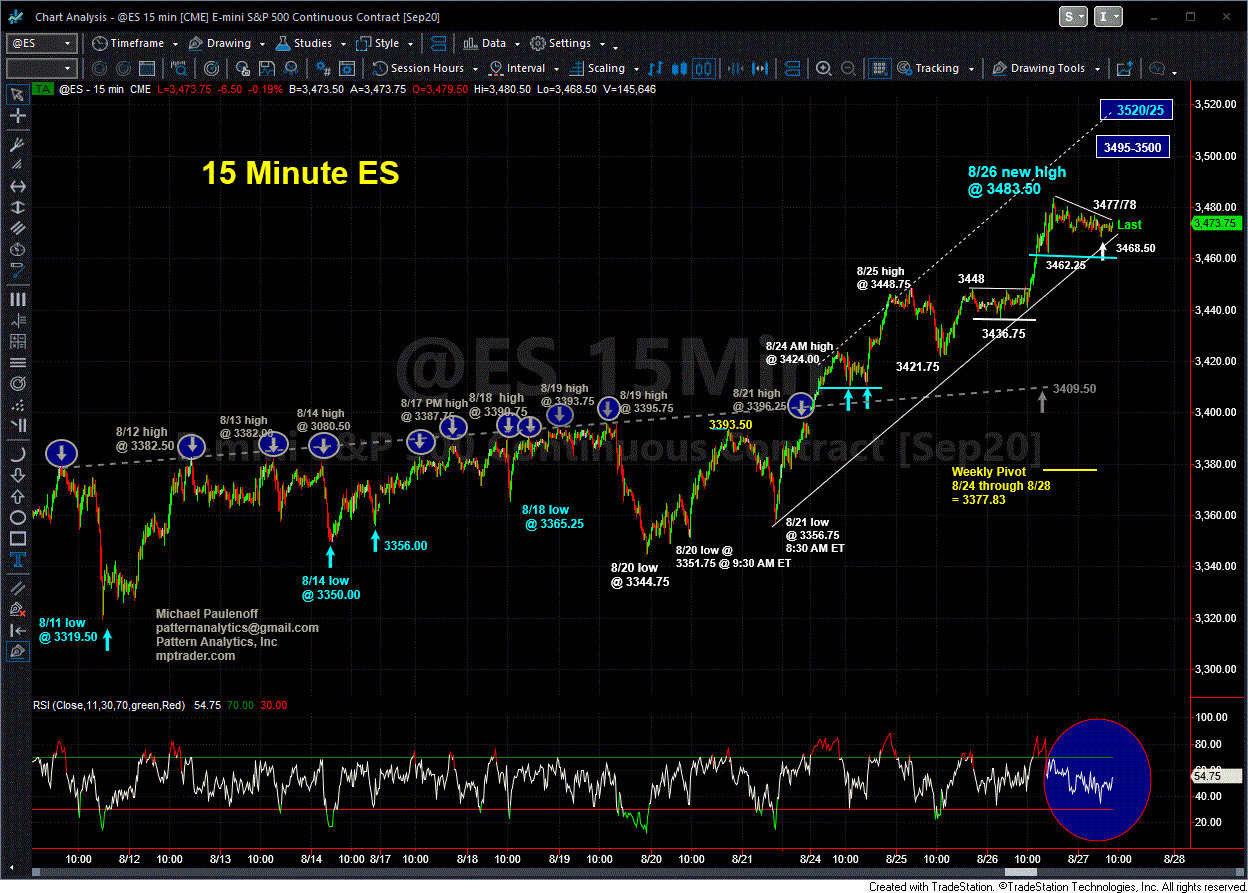This screenshot has width=1248, height=893.
Task: Open the Interval menu
Action: pos(525,68)
